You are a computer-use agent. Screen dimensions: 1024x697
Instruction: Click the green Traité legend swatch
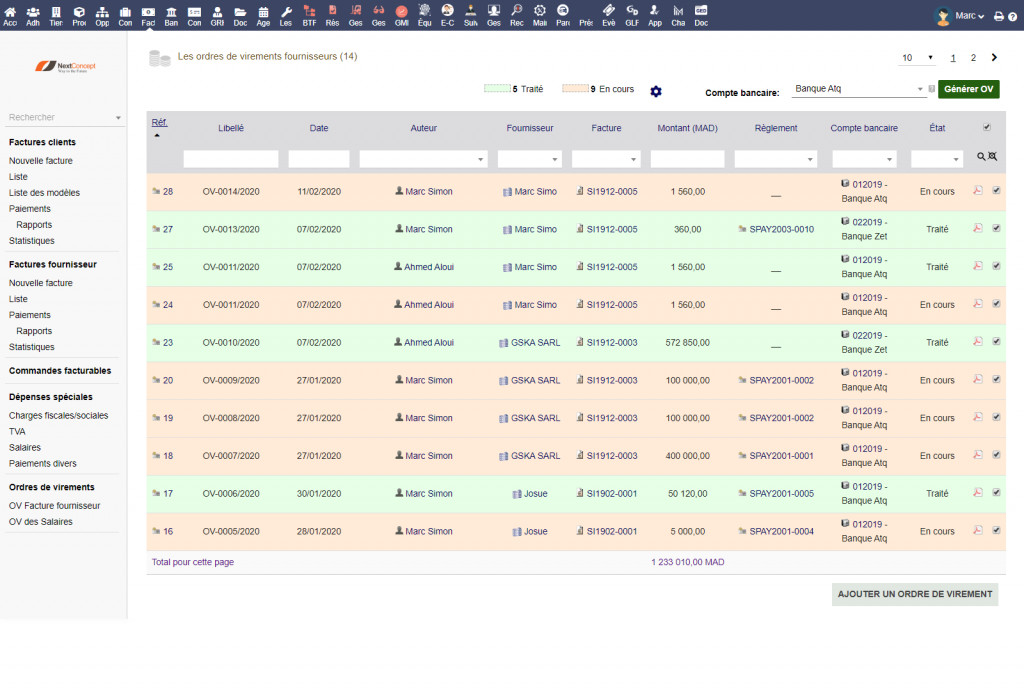point(497,89)
